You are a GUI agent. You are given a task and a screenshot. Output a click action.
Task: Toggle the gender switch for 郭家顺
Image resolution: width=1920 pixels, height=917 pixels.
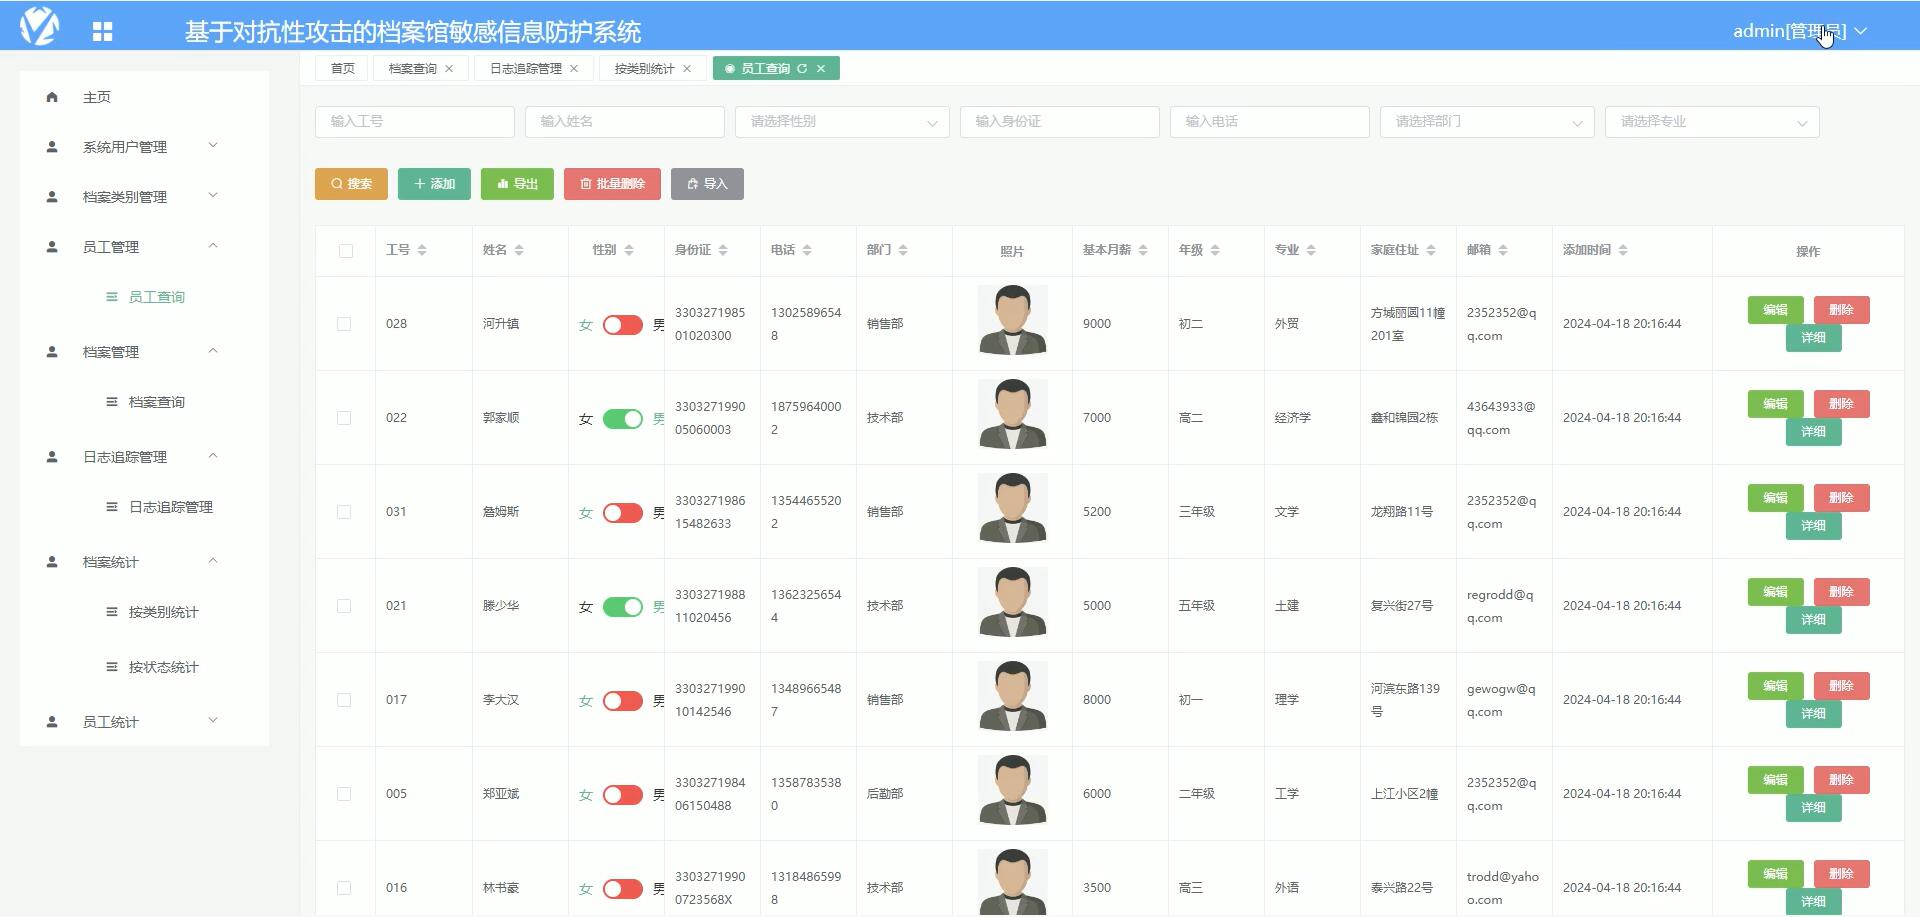(623, 419)
